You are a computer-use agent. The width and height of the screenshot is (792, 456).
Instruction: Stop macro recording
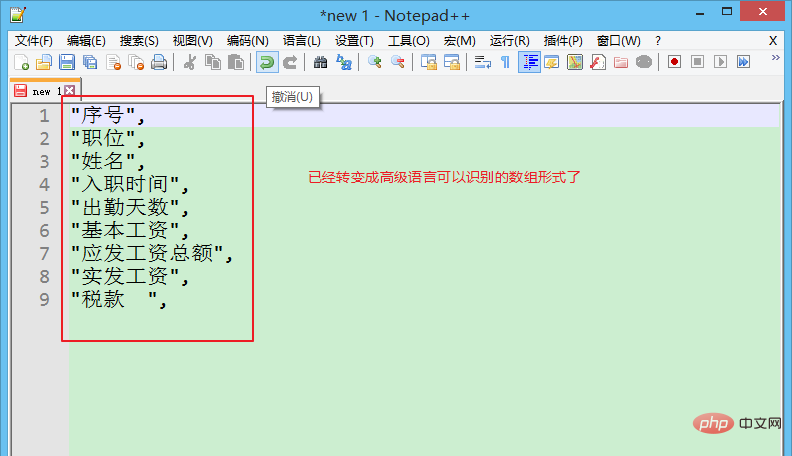[698, 62]
